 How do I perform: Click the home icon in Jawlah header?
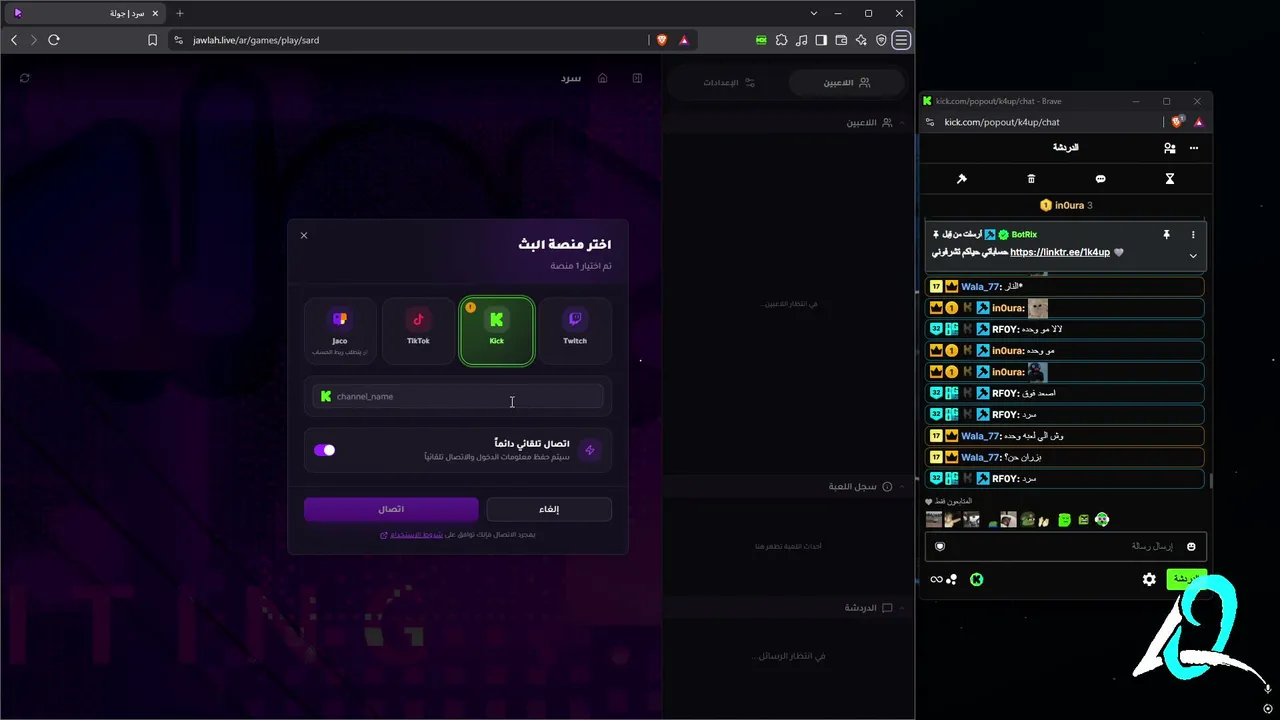(603, 78)
